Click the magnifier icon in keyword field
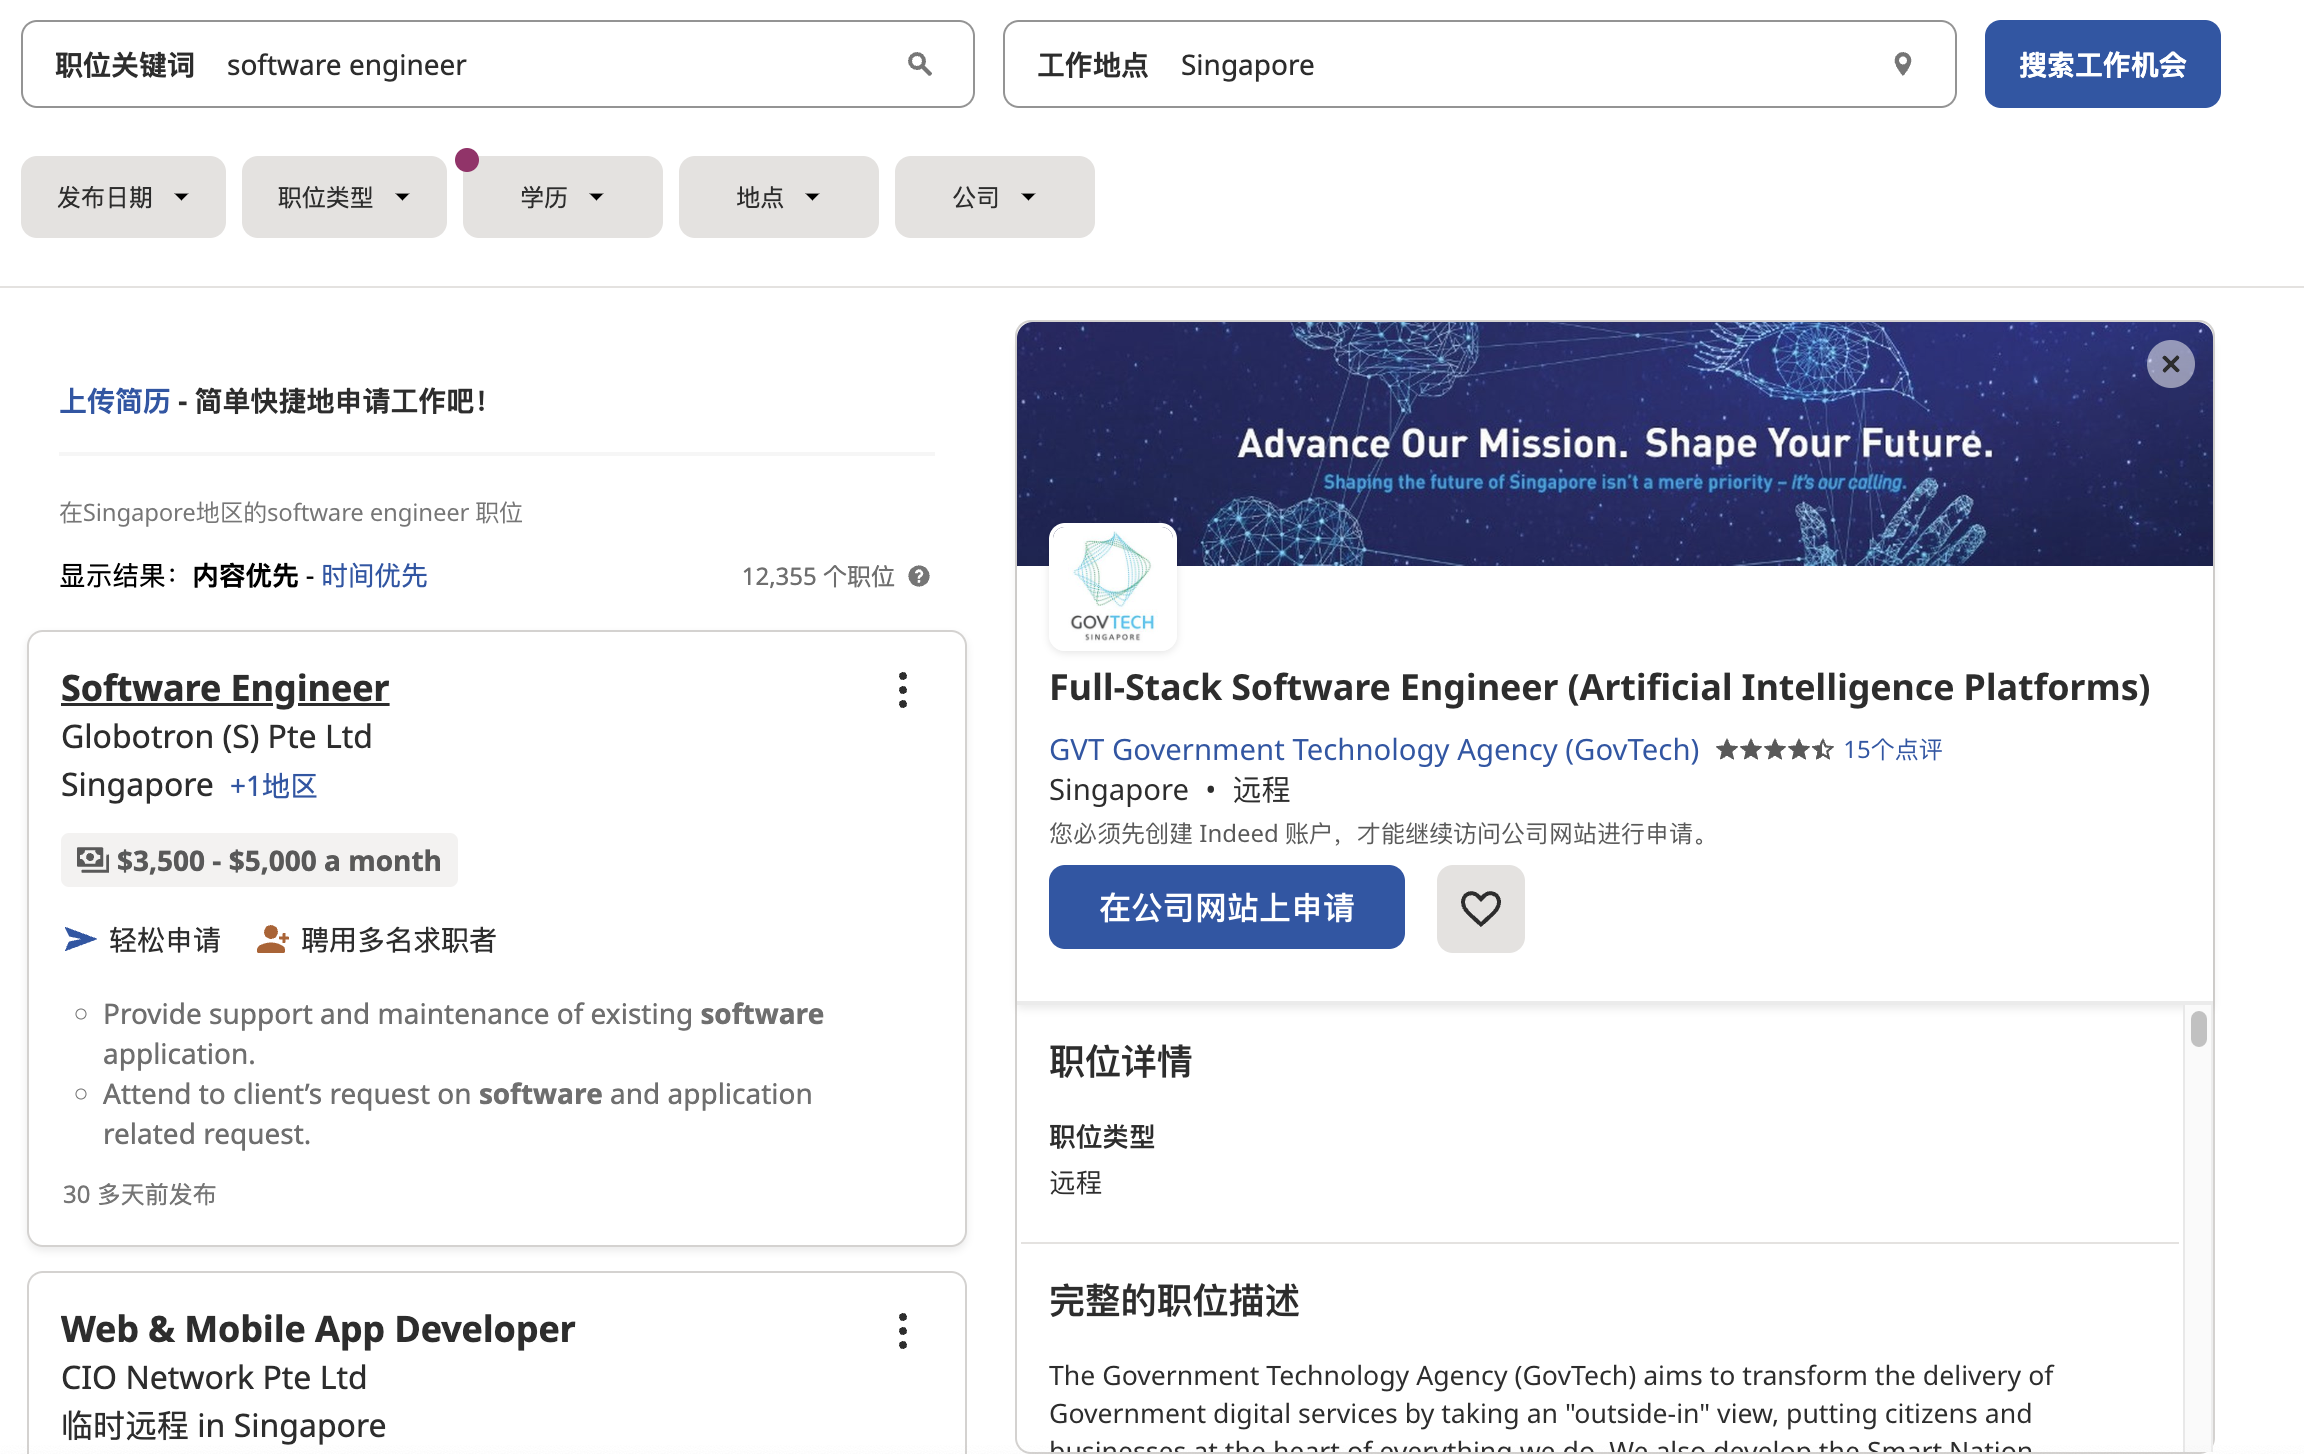Screen dimensions: 2304x1454 click(919, 65)
